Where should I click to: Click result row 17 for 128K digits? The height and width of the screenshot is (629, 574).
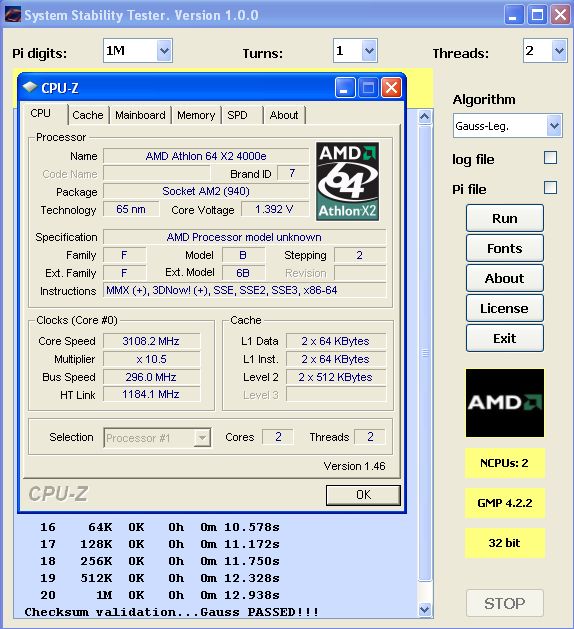[160, 544]
